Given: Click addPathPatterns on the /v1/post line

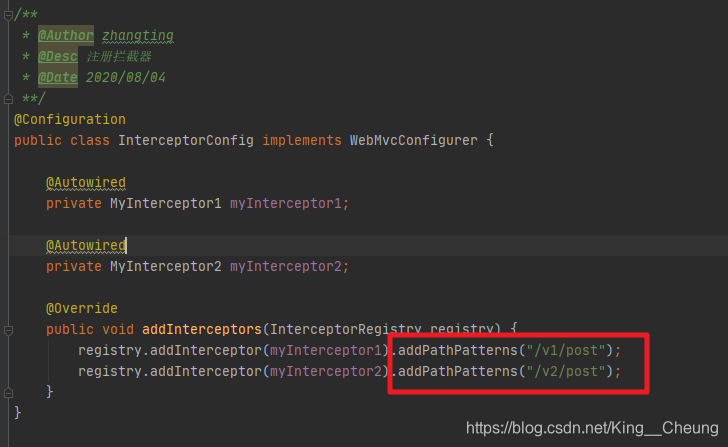Looking at the screenshot, I should pyautogui.click(x=457, y=350).
